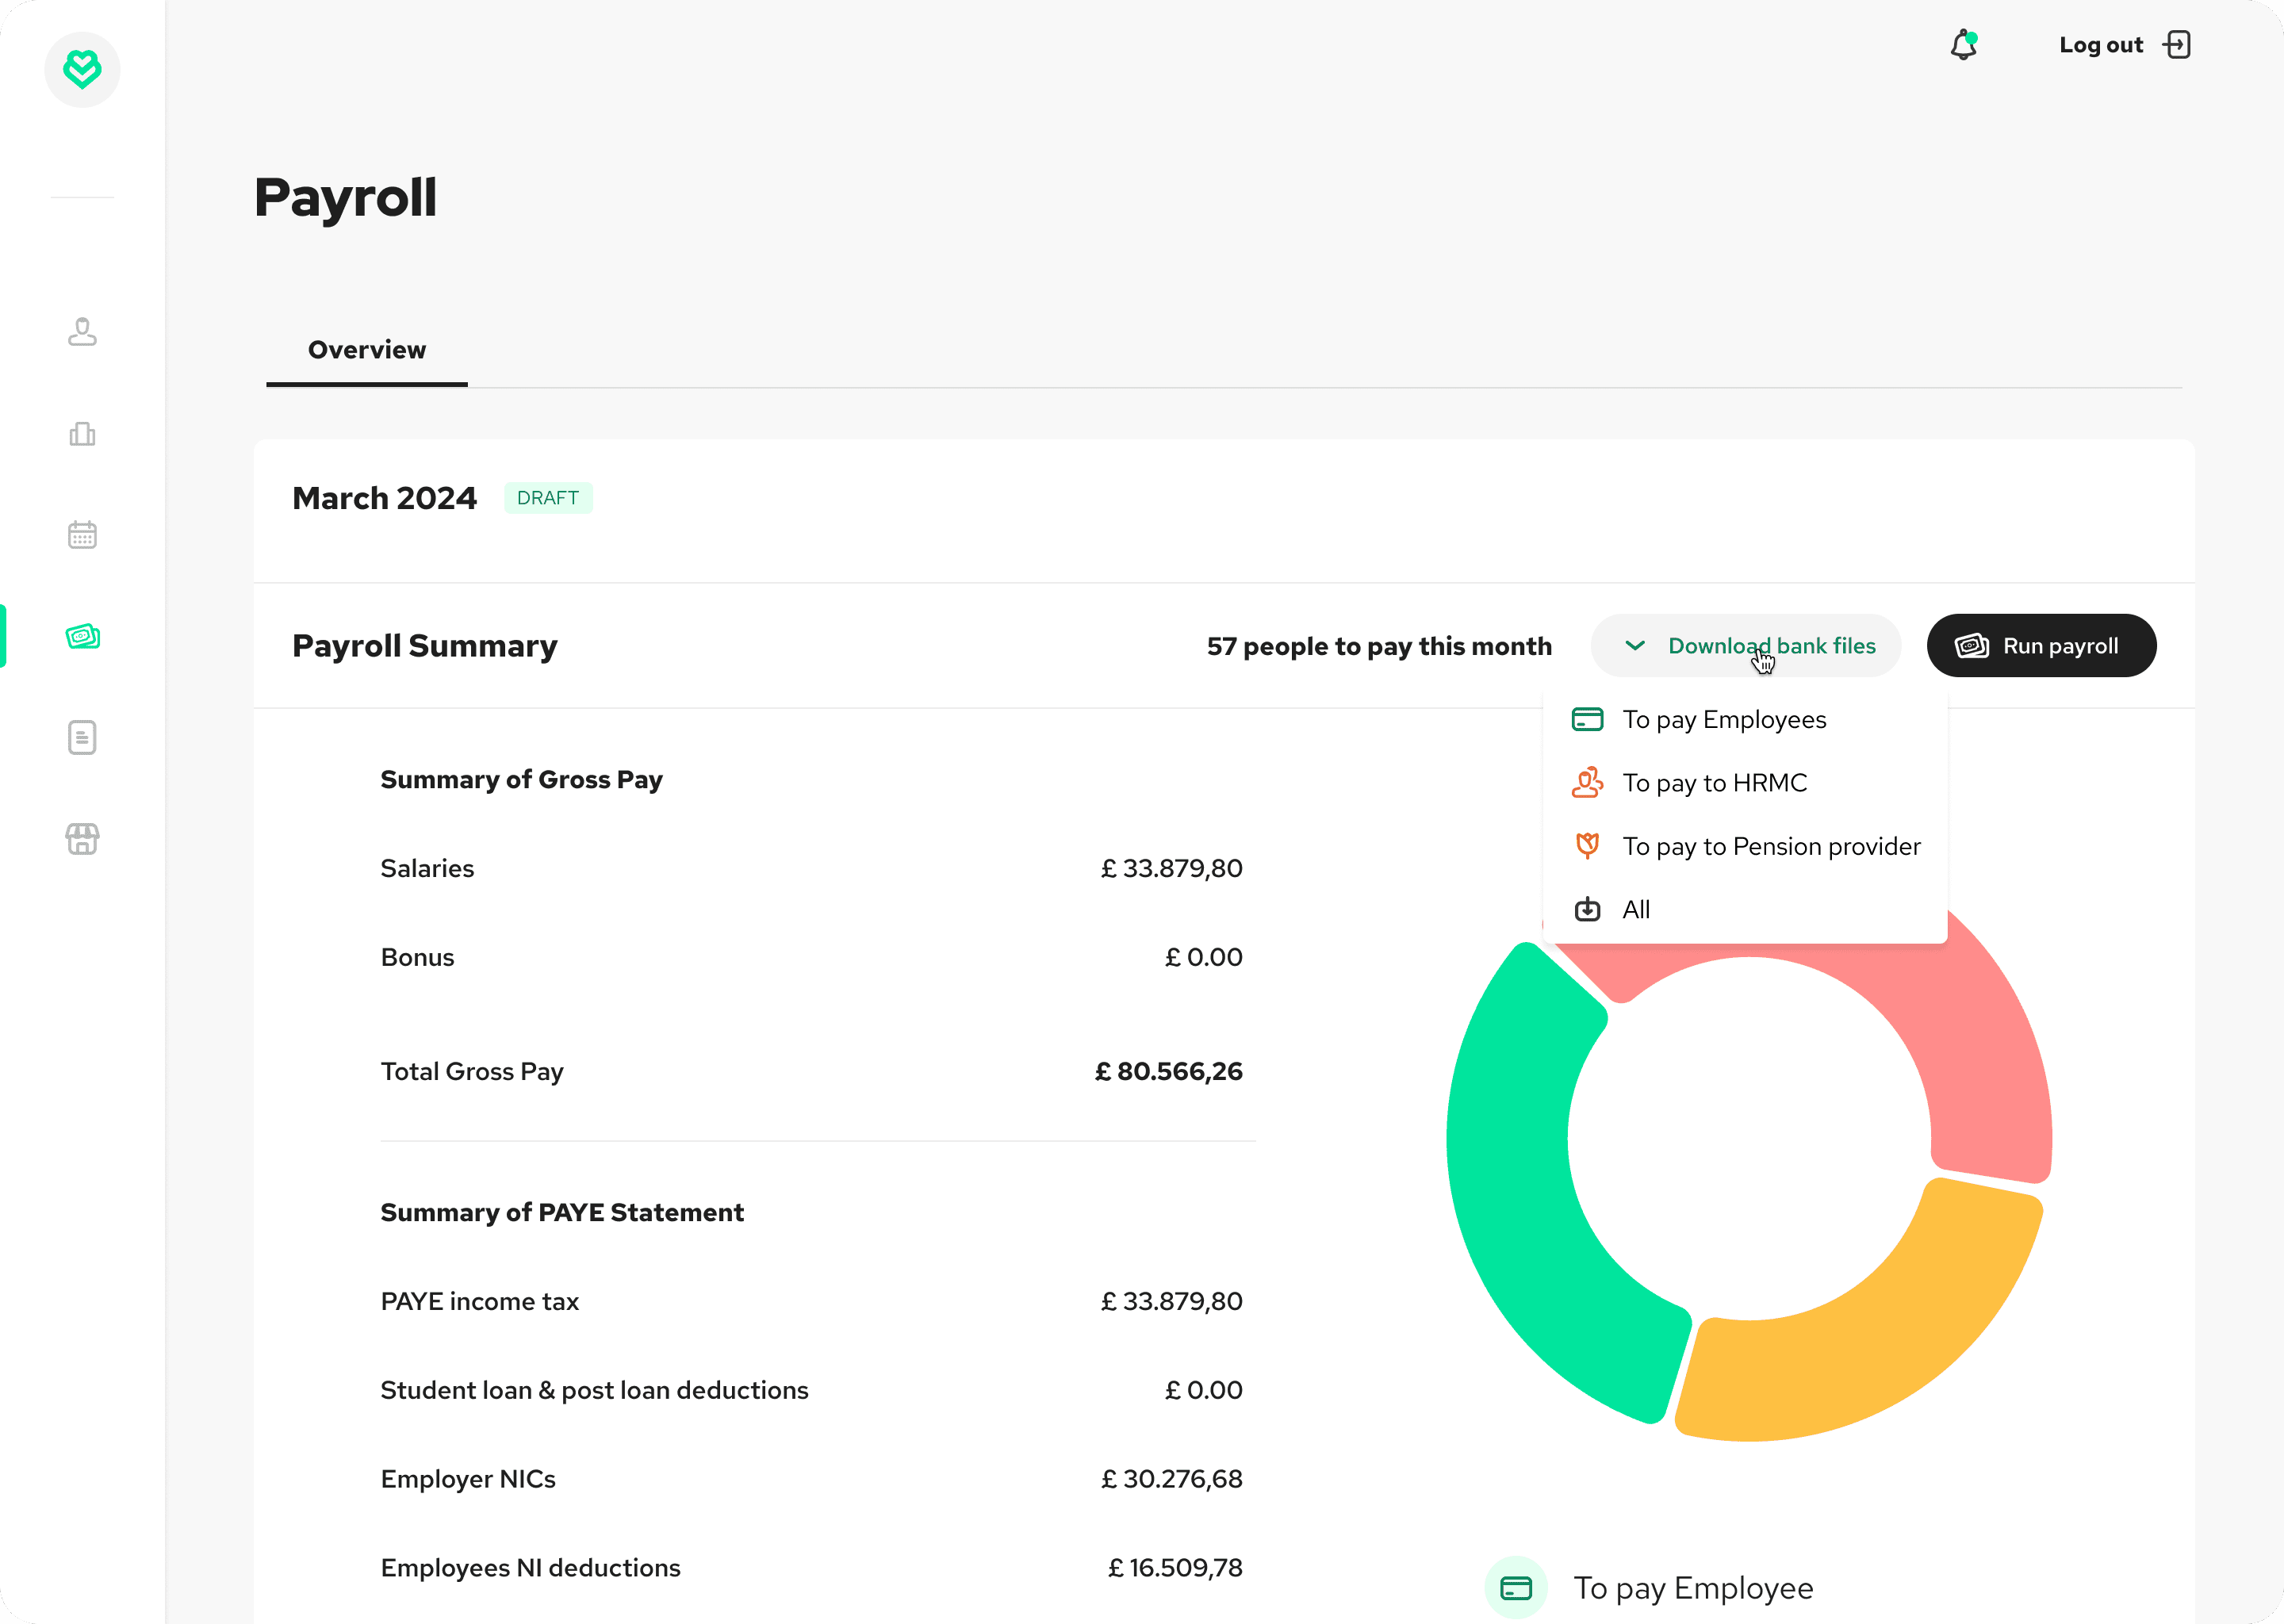
Task: Select To pay HRMC option
Action: click(x=1715, y=782)
